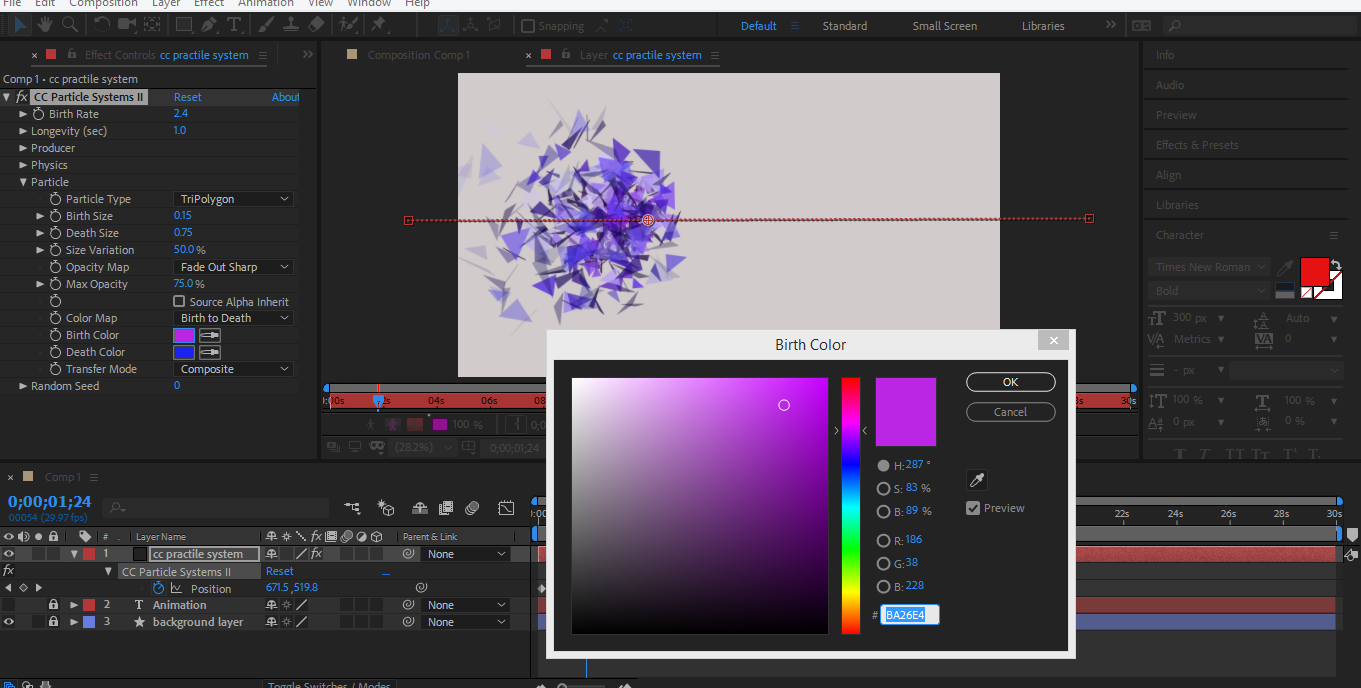Image resolution: width=1361 pixels, height=688 pixels.
Task: Select the Hand tool in toolbar
Action: [x=46, y=24]
